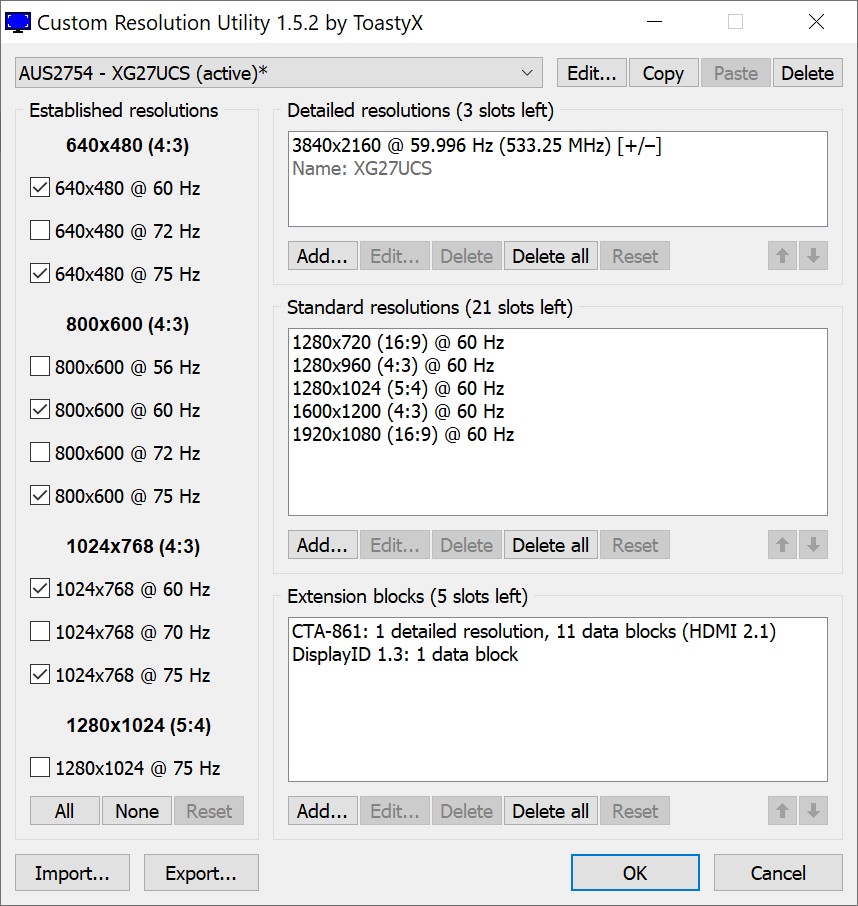Image resolution: width=858 pixels, height=906 pixels.
Task: Cancel and discard changes
Action: point(778,872)
